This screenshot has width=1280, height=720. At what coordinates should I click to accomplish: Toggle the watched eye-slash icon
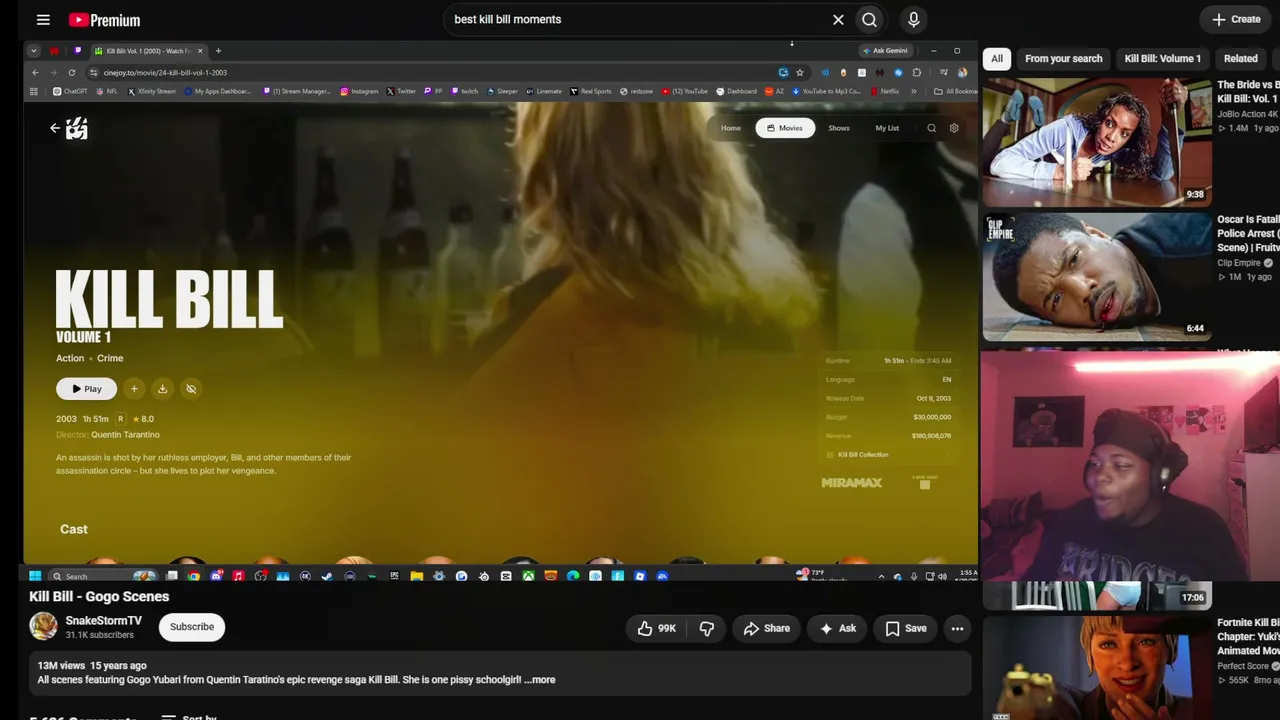tap(191, 389)
